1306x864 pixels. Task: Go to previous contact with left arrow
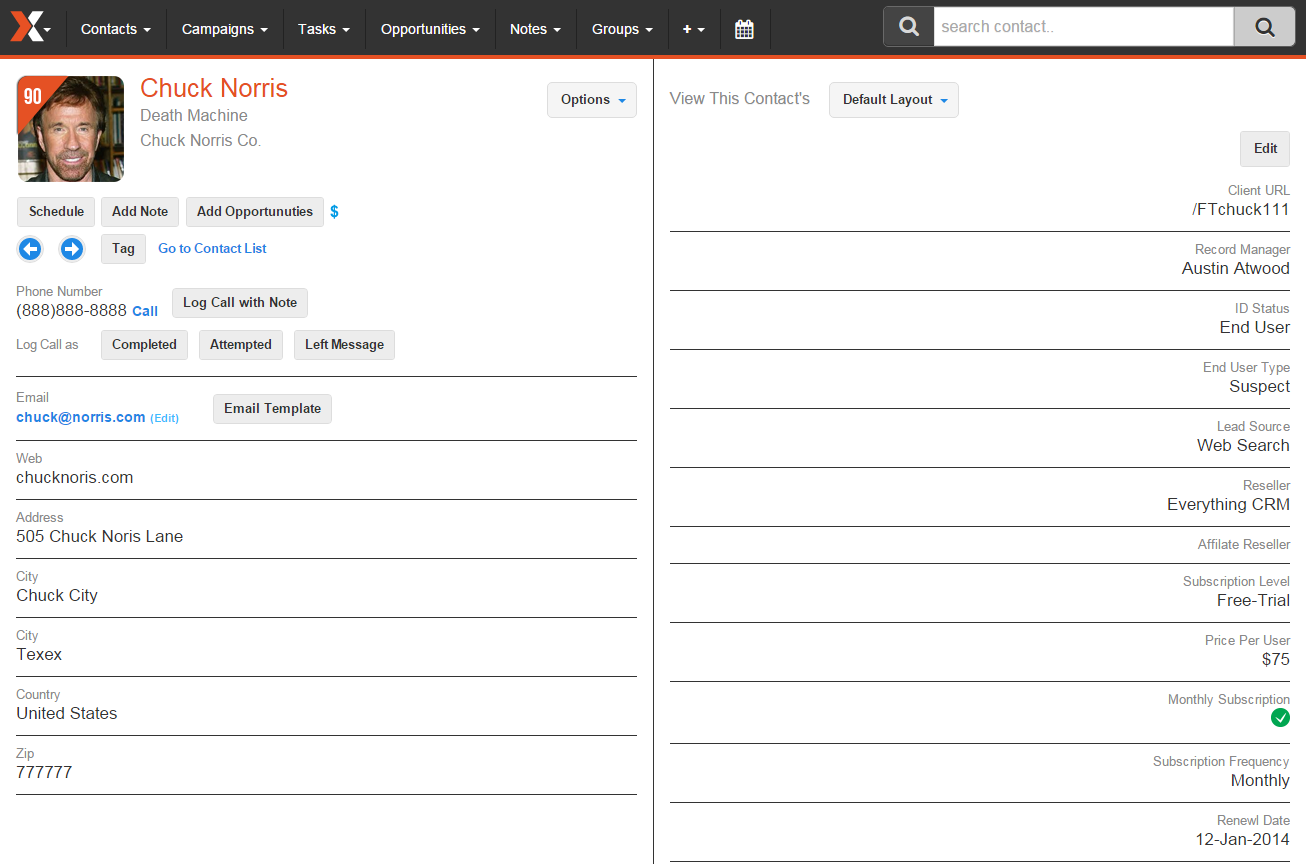point(30,248)
